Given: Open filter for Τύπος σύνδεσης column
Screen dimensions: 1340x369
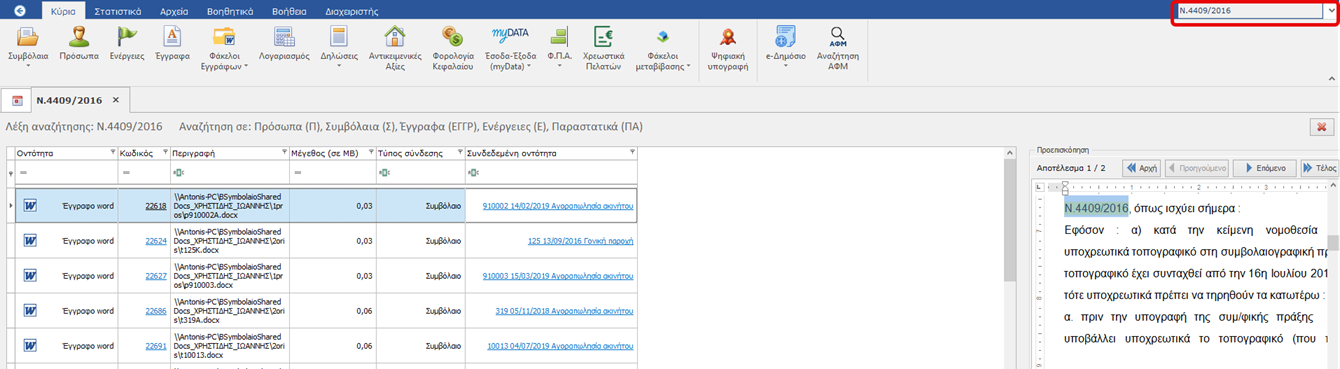Looking at the screenshot, I should pyautogui.click(x=459, y=153).
